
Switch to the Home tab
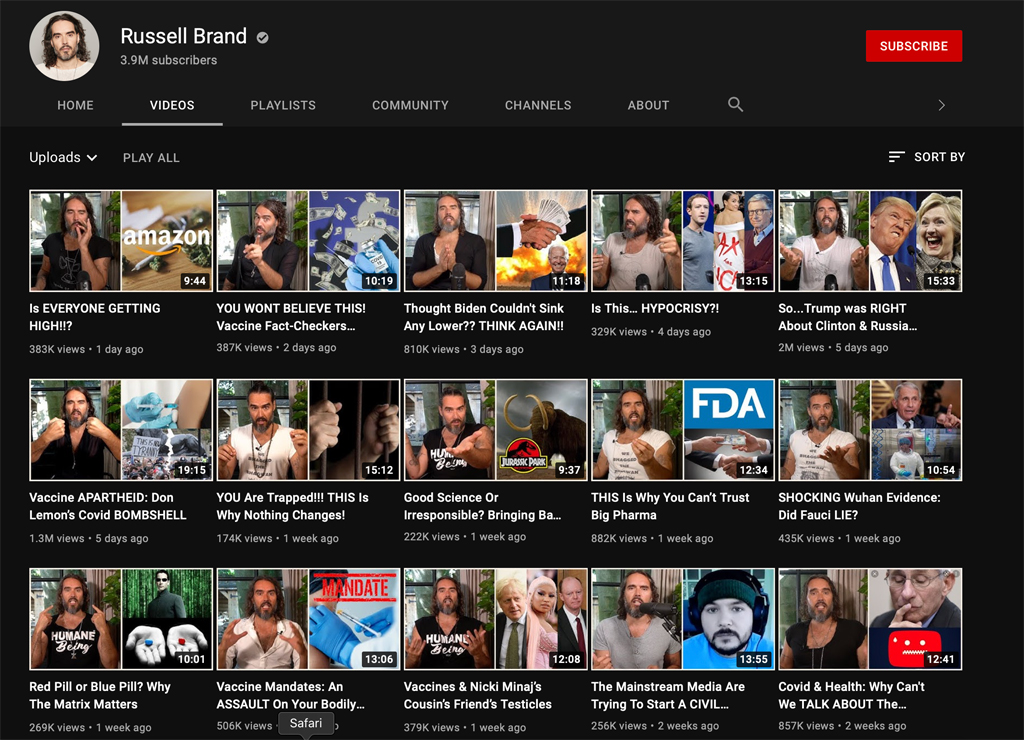(x=75, y=105)
